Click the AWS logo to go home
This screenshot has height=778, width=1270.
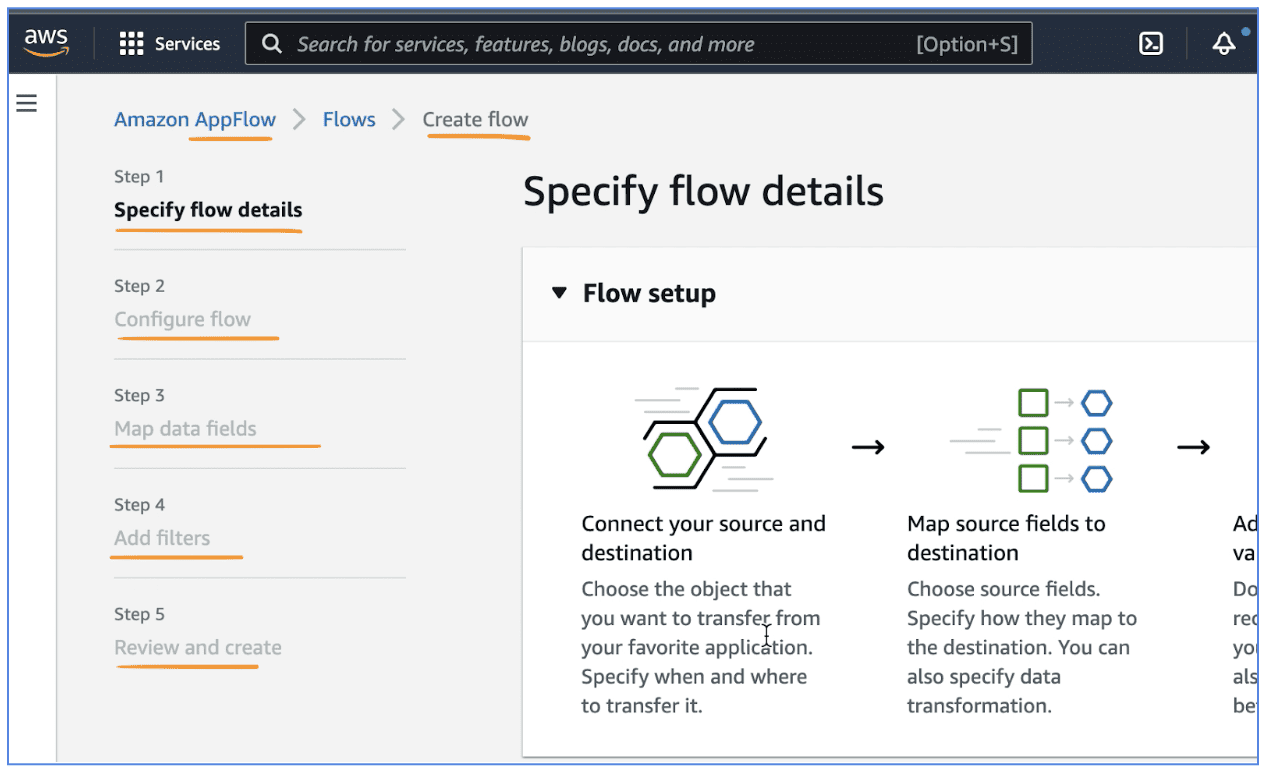click(x=45, y=42)
